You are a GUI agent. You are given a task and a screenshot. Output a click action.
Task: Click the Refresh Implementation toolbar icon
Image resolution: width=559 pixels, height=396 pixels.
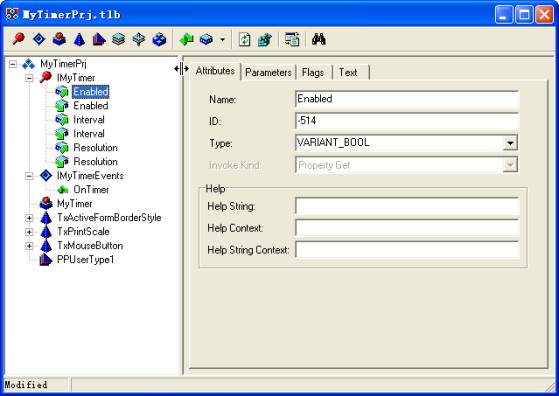coord(245,39)
